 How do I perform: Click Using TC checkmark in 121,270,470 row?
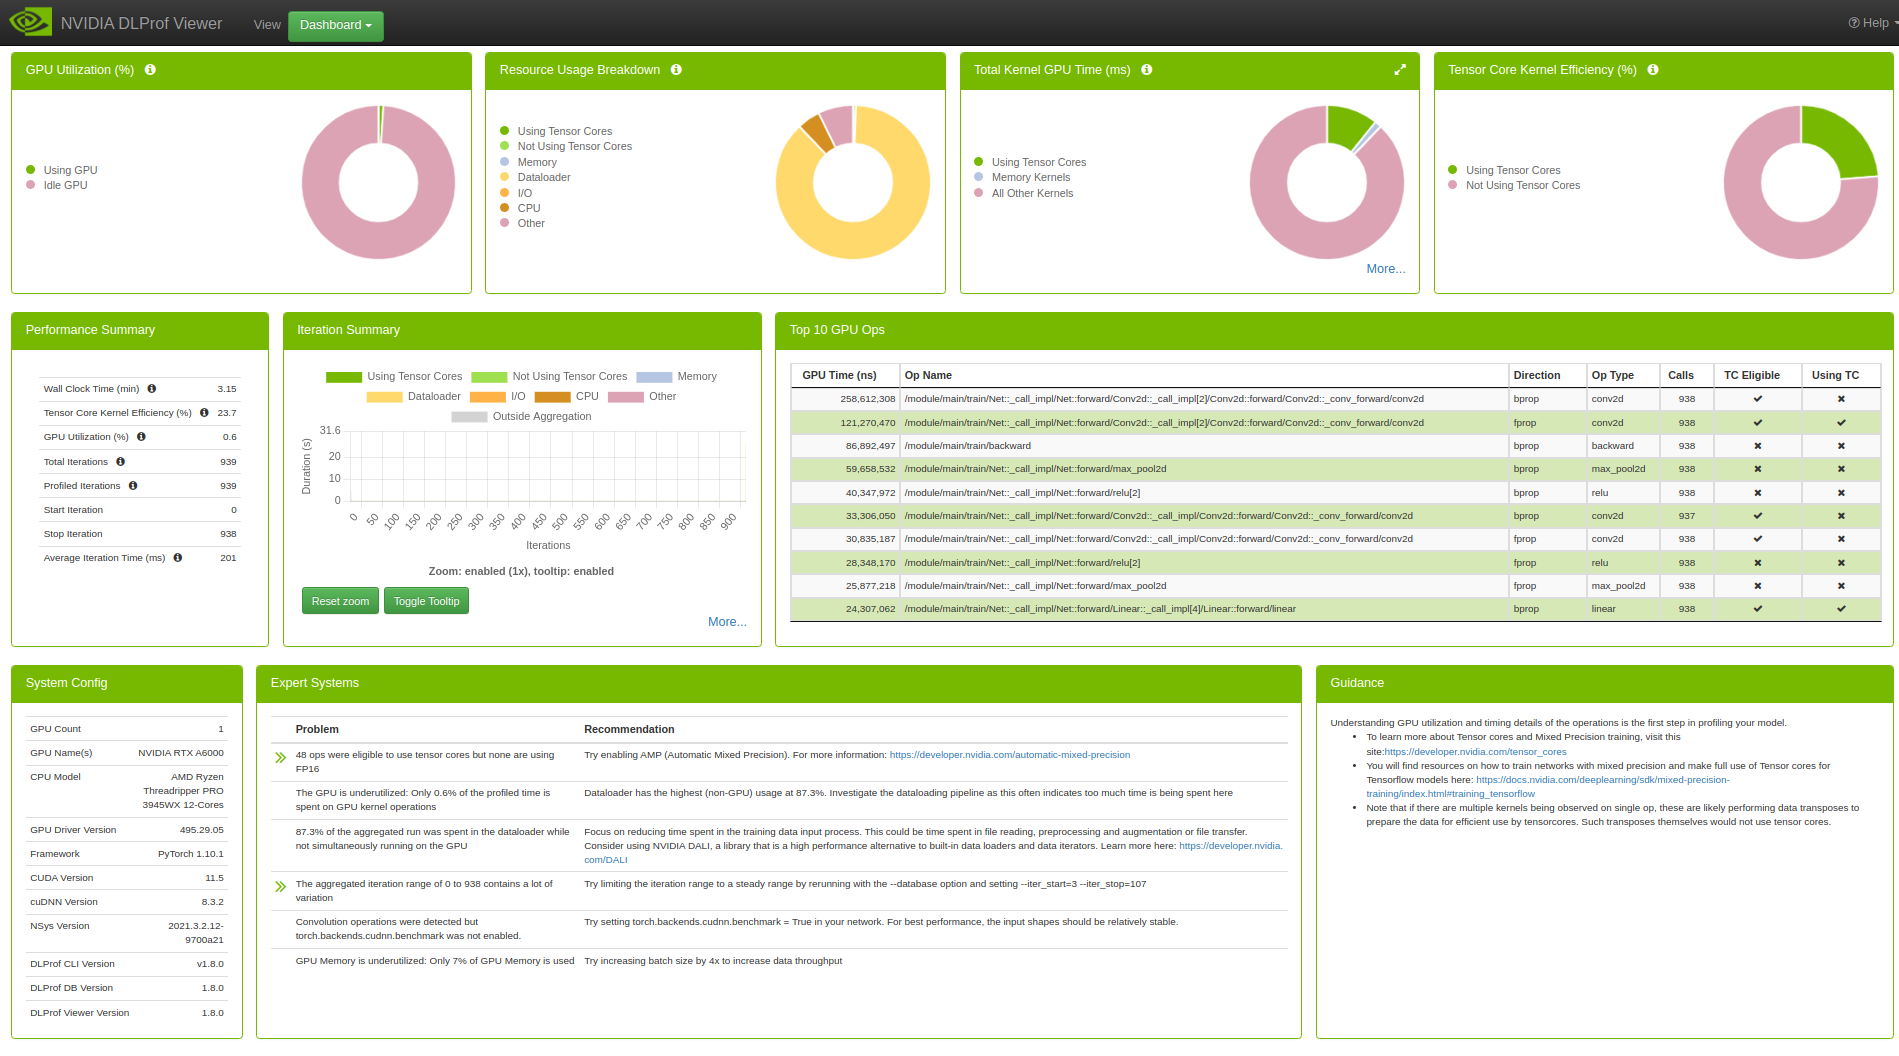[x=1841, y=423]
